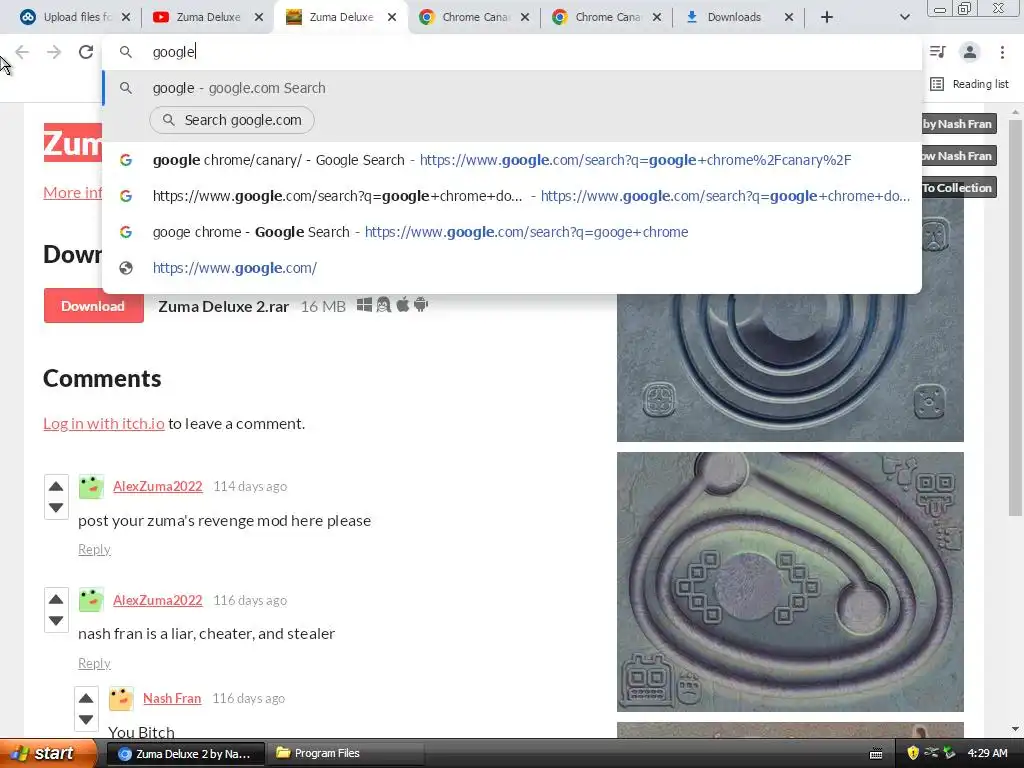Expand the tab search chevron
The height and width of the screenshot is (768, 1024).
[x=904, y=17]
